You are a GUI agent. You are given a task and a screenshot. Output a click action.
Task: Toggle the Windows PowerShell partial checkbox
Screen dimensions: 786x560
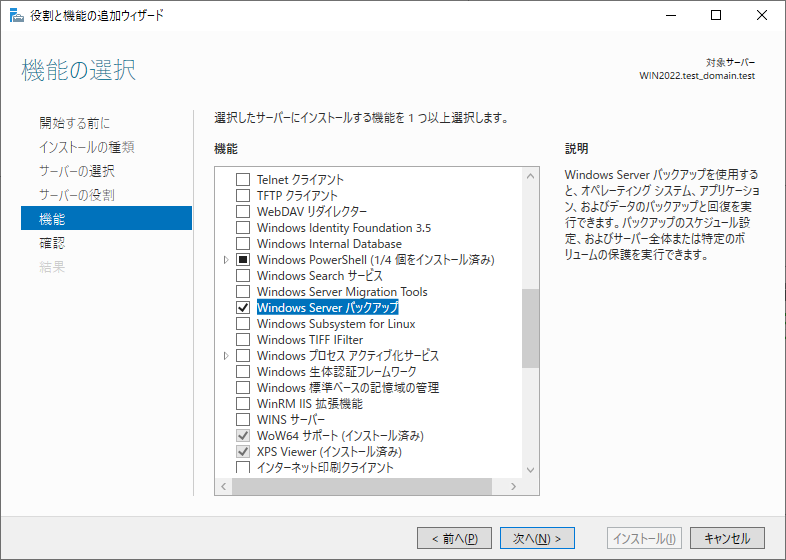[x=243, y=260]
